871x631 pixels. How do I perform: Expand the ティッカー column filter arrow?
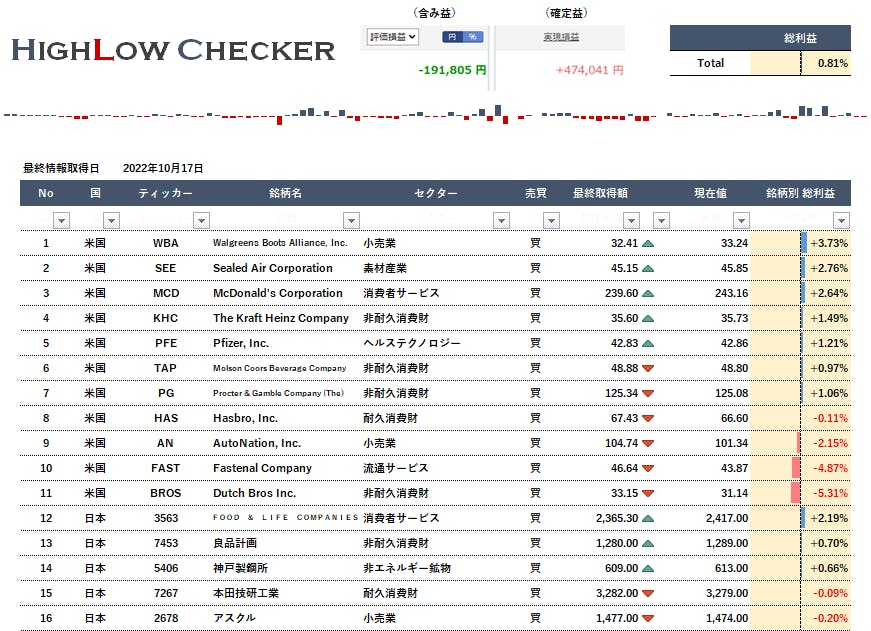201,220
